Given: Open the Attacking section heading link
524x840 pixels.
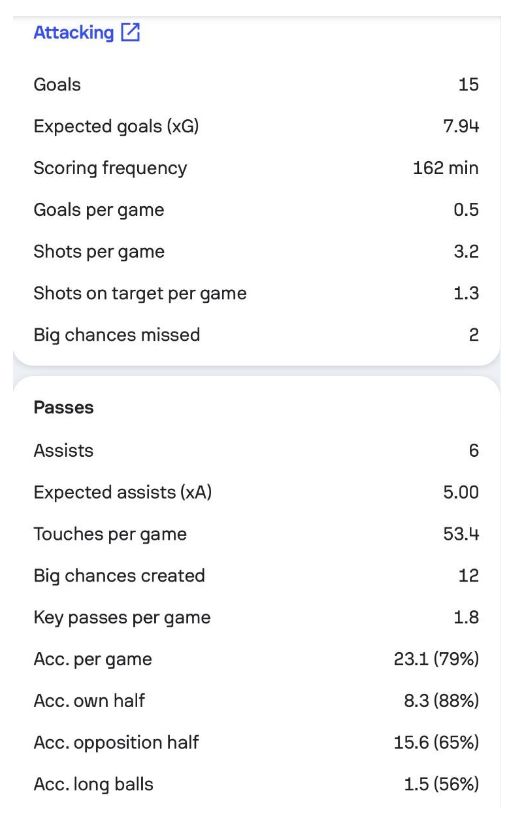Looking at the screenshot, I should (74, 32).
